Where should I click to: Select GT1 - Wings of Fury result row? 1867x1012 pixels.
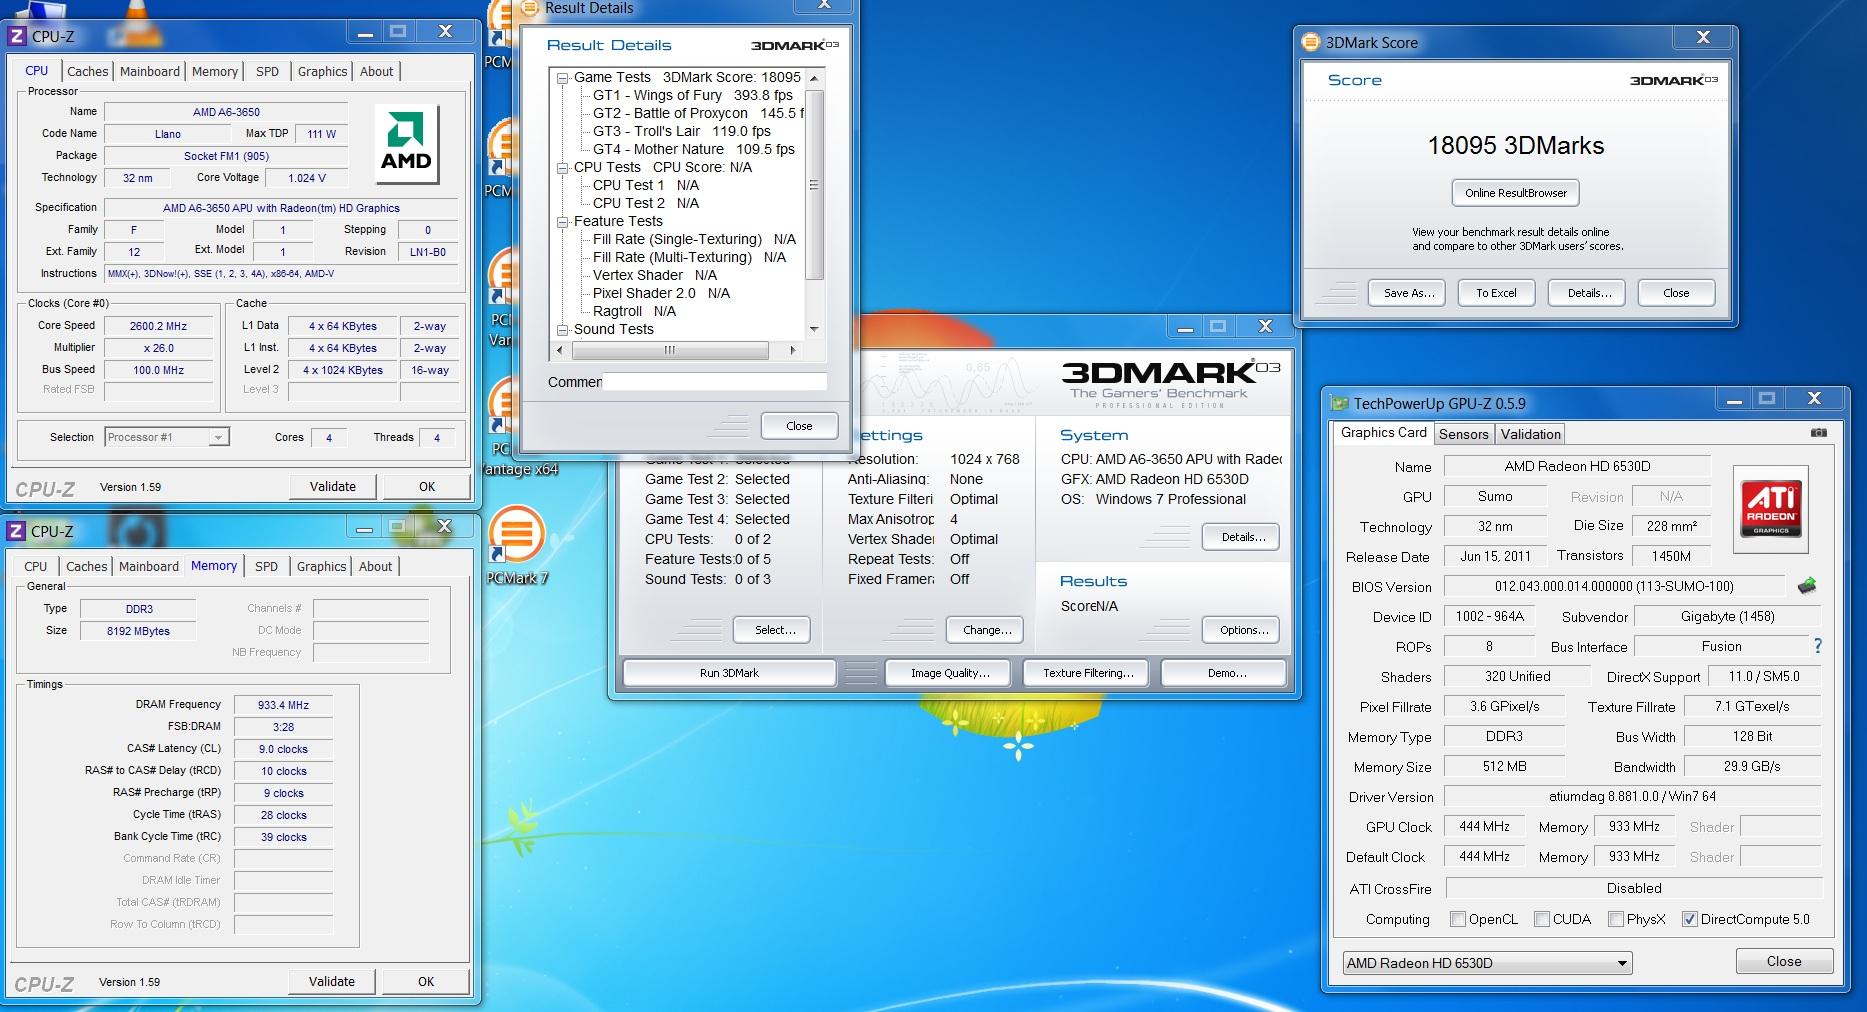point(693,96)
